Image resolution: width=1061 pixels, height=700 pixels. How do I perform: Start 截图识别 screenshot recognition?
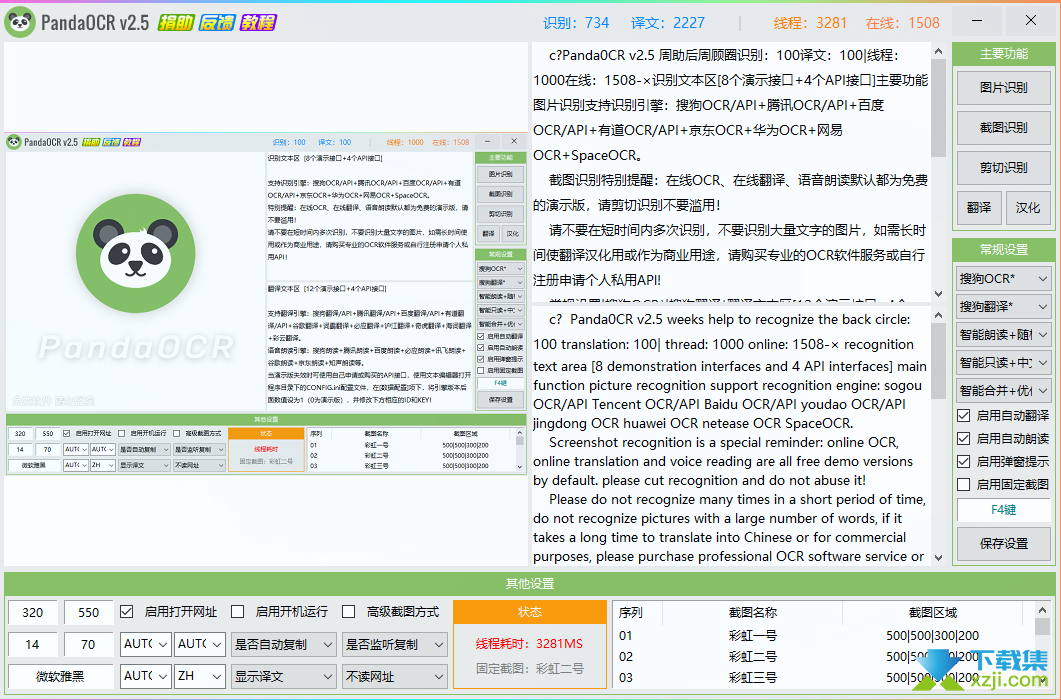(1003, 127)
